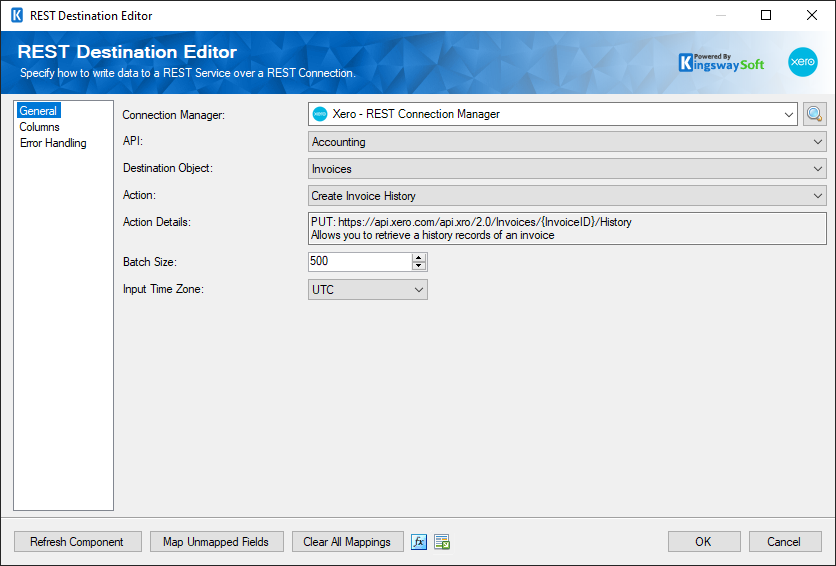Increase Batch Size with up arrow
This screenshot has height=566, width=836.
tap(419, 257)
